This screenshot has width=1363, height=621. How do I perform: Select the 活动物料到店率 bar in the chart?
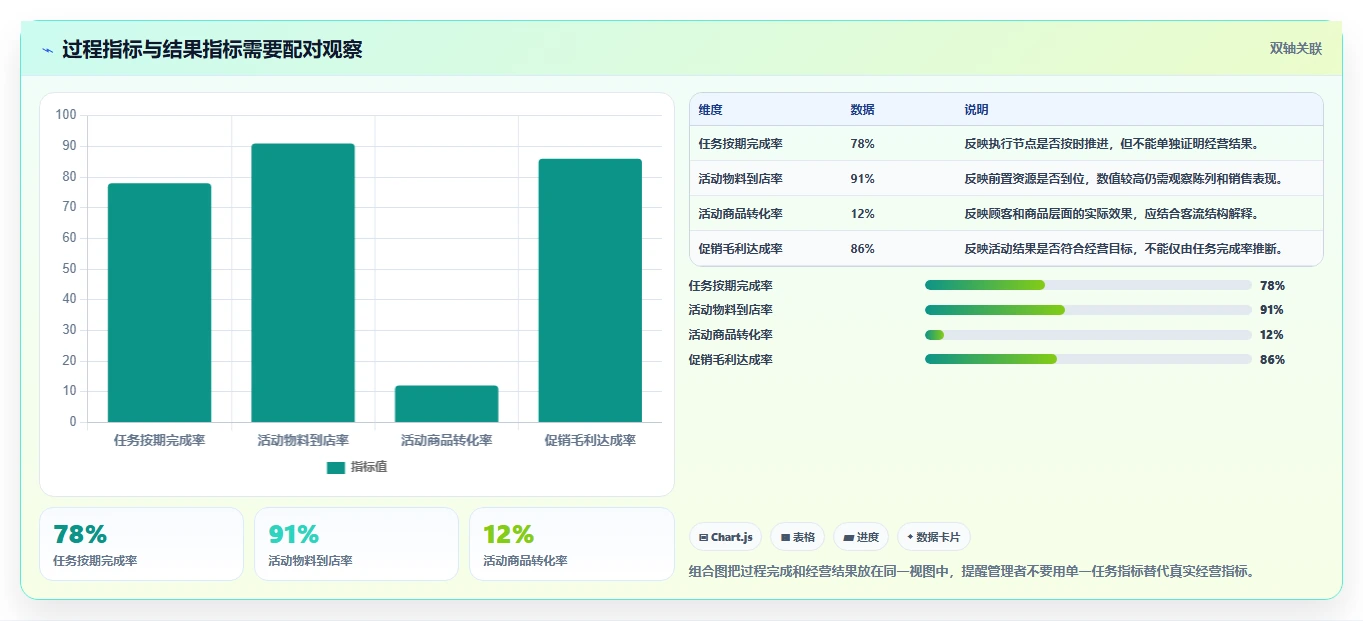pyautogui.click(x=303, y=282)
